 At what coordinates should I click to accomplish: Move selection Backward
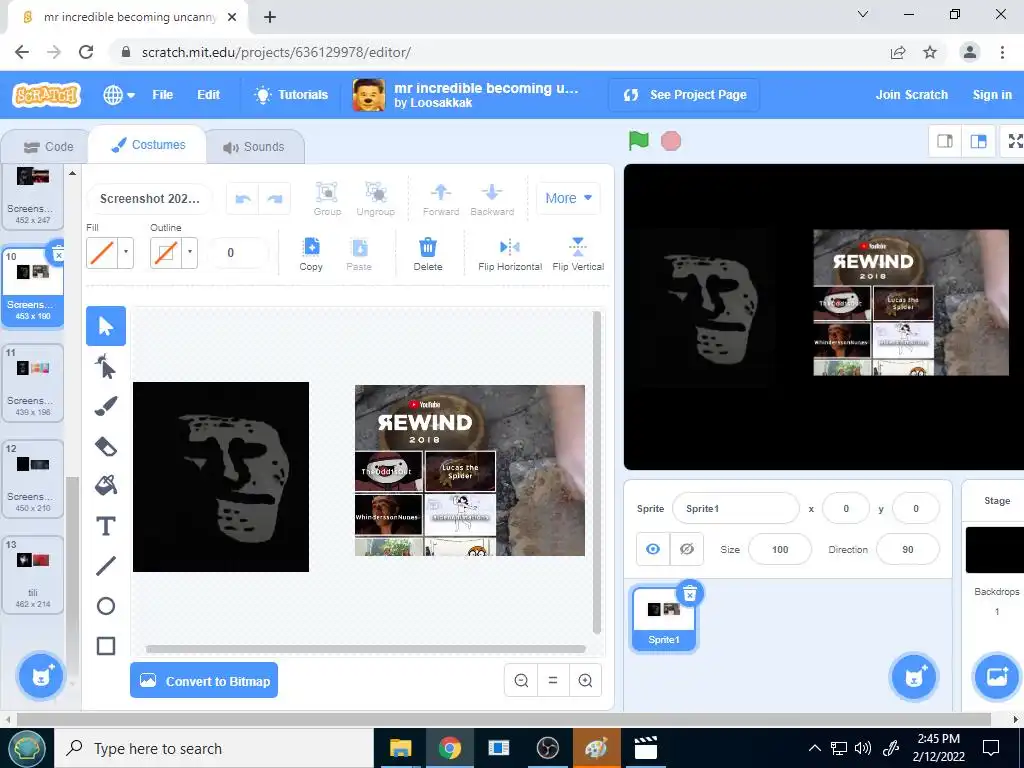(492, 199)
